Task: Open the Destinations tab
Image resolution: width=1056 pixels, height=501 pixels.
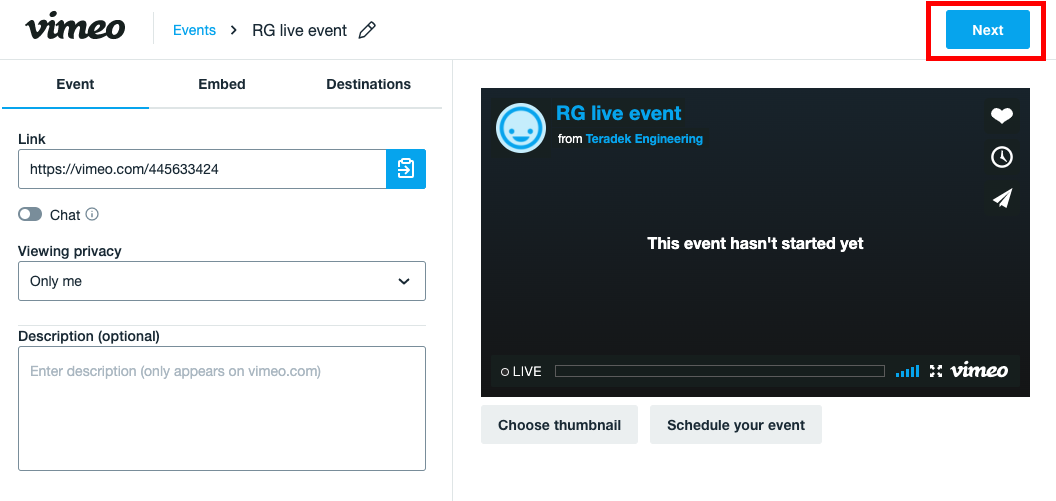Action: coord(368,84)
